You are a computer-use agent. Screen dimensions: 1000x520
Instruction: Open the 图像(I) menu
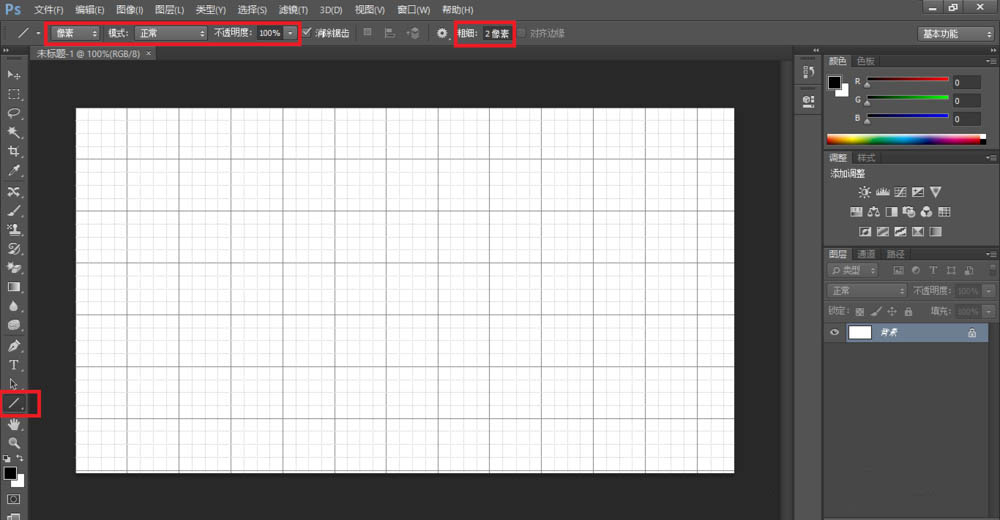tap(129, 10)
